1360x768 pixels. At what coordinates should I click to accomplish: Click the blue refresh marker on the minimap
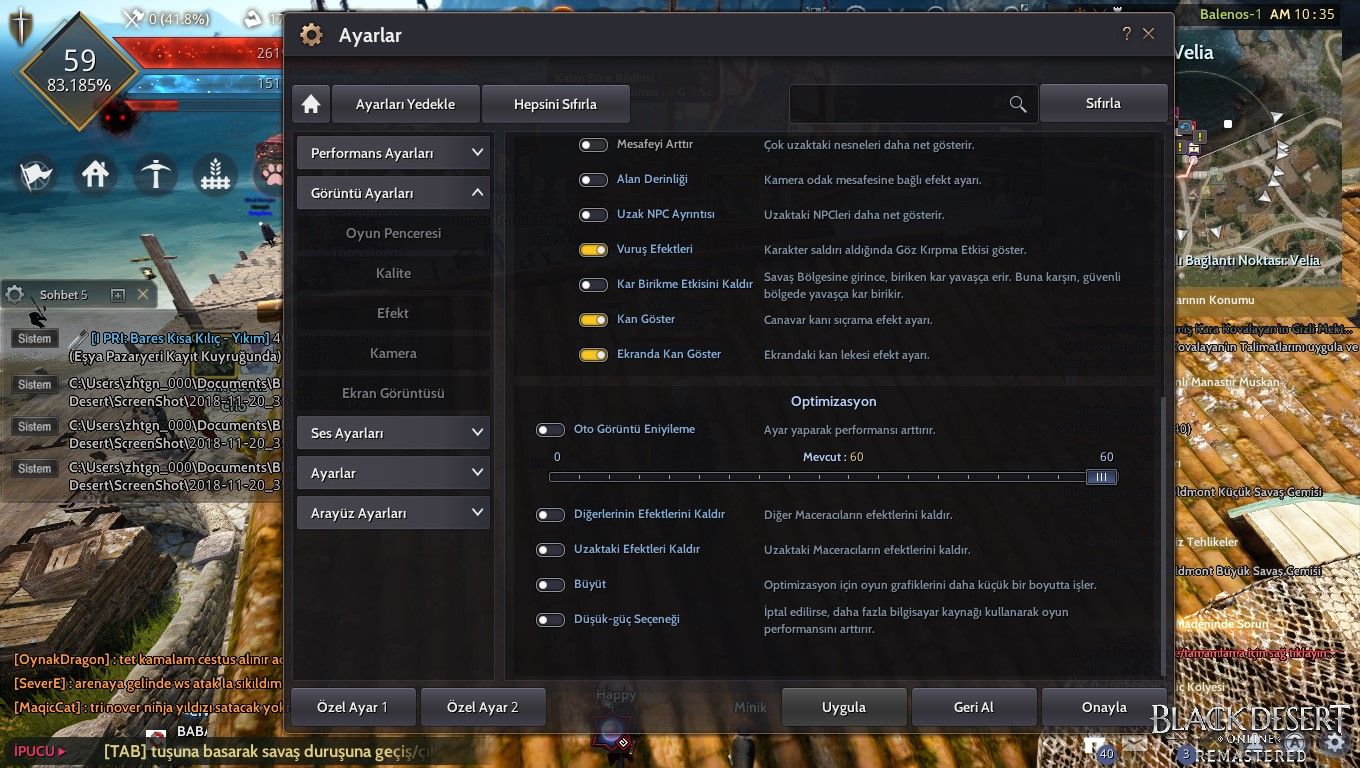coord(1186,128)
